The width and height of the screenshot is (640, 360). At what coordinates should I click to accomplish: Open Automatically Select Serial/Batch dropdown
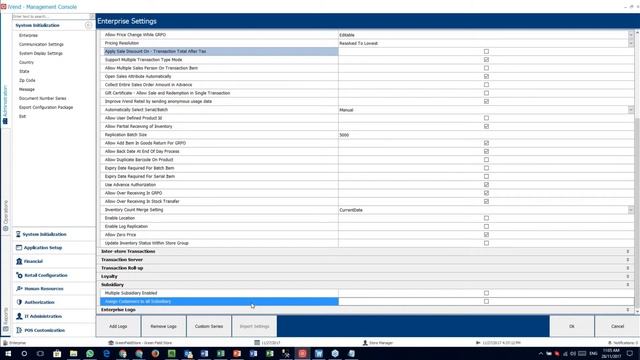(631, 110)
